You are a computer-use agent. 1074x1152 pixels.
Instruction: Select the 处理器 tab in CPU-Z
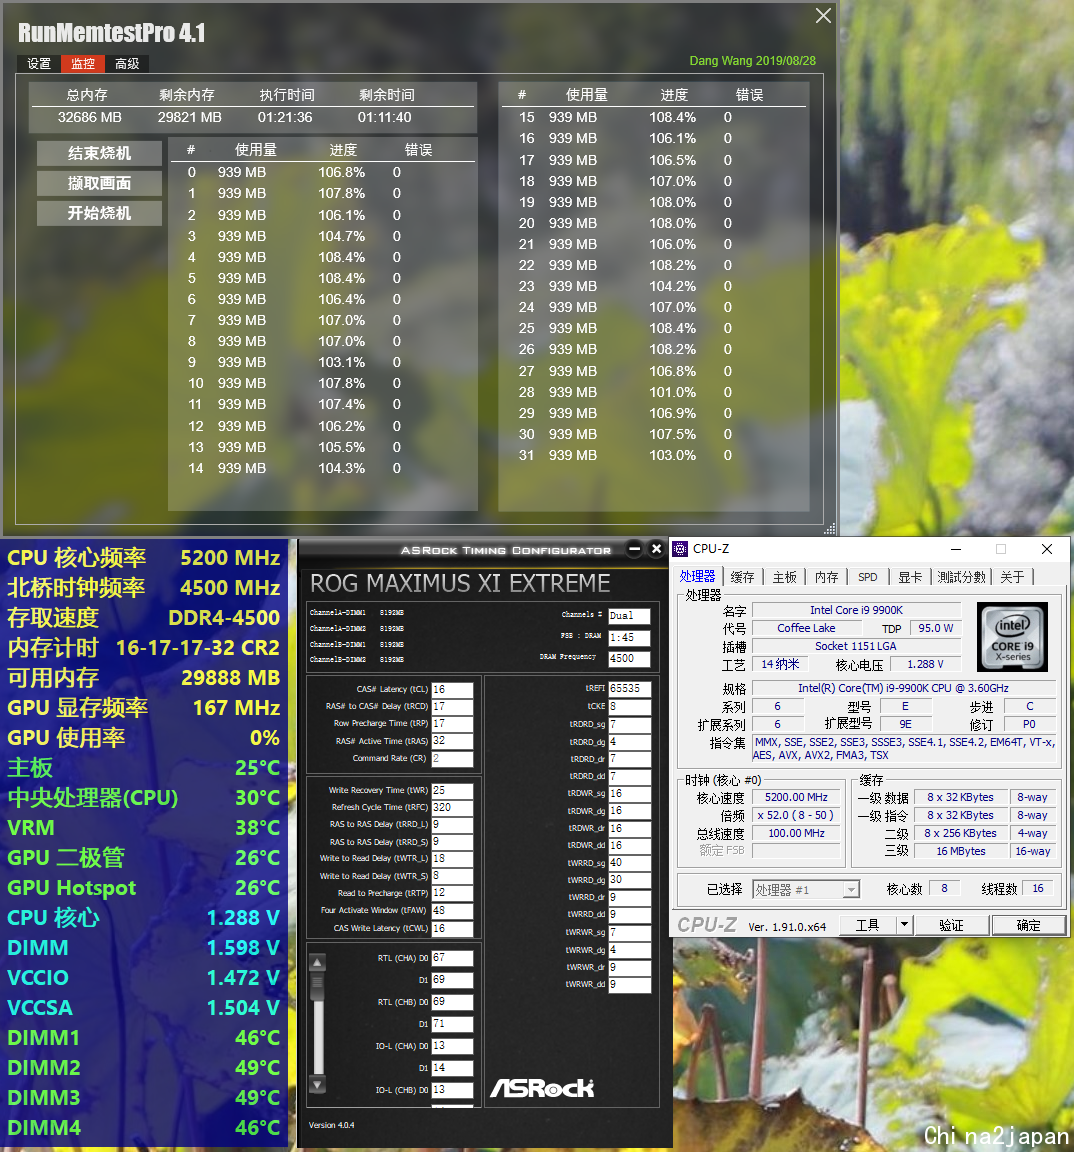[x=697, y=577]
